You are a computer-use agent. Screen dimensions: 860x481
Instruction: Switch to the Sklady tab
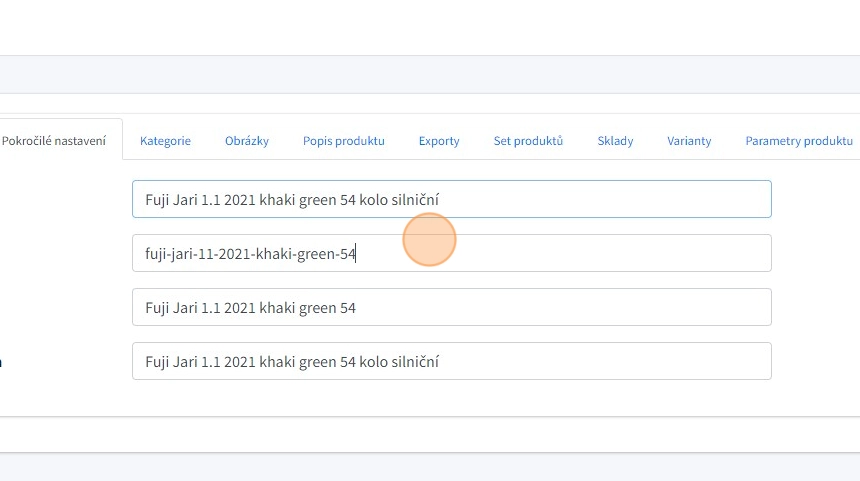[615, 141]
